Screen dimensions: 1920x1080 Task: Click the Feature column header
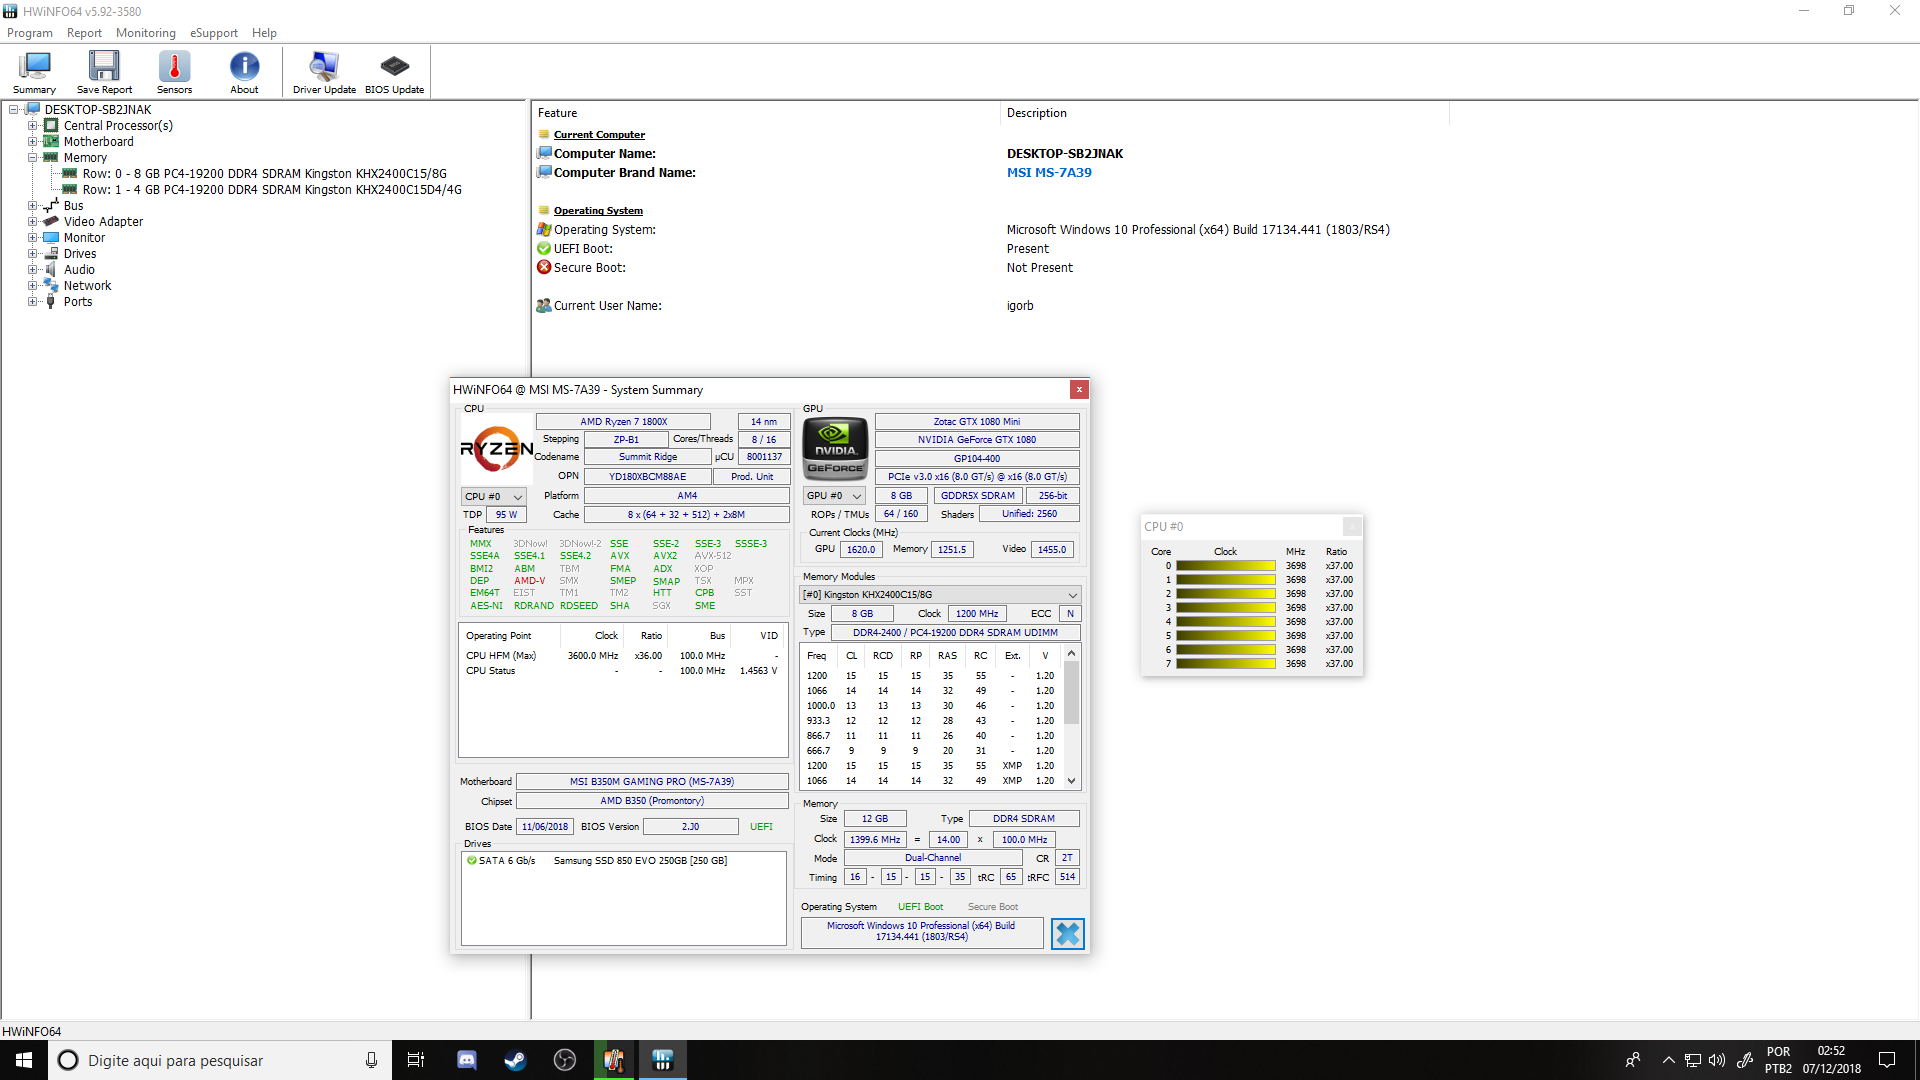tap(765, 113)
